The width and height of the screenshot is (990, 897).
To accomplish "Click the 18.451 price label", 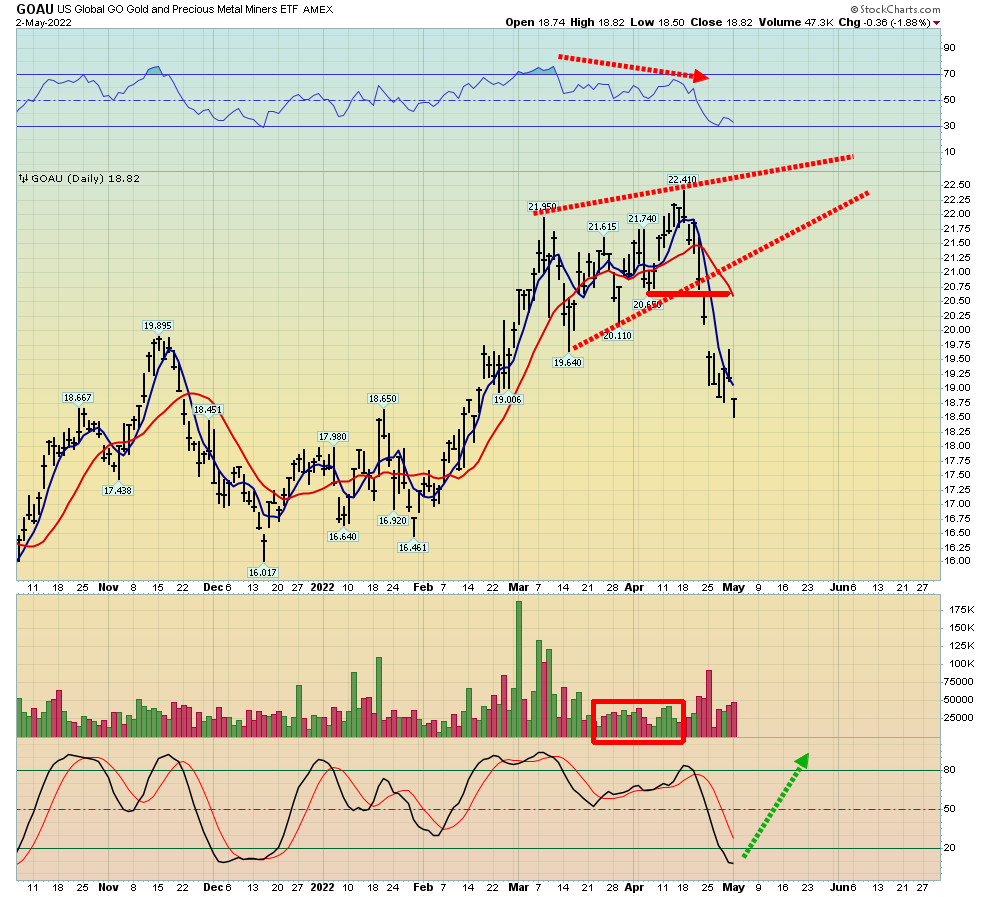I will (x=208, y=410).
